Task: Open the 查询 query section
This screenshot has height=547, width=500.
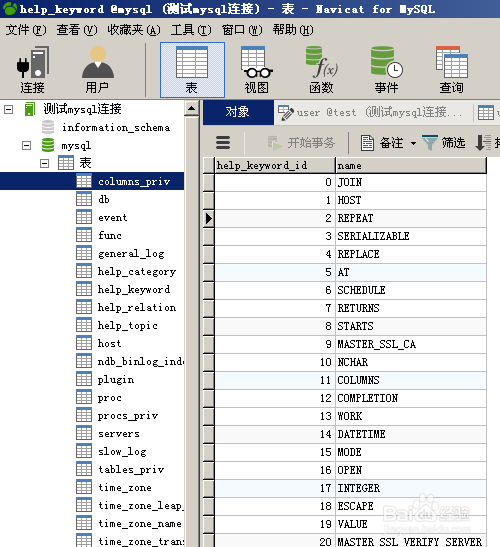Action: pyautogui.click(x=452, y=70)
